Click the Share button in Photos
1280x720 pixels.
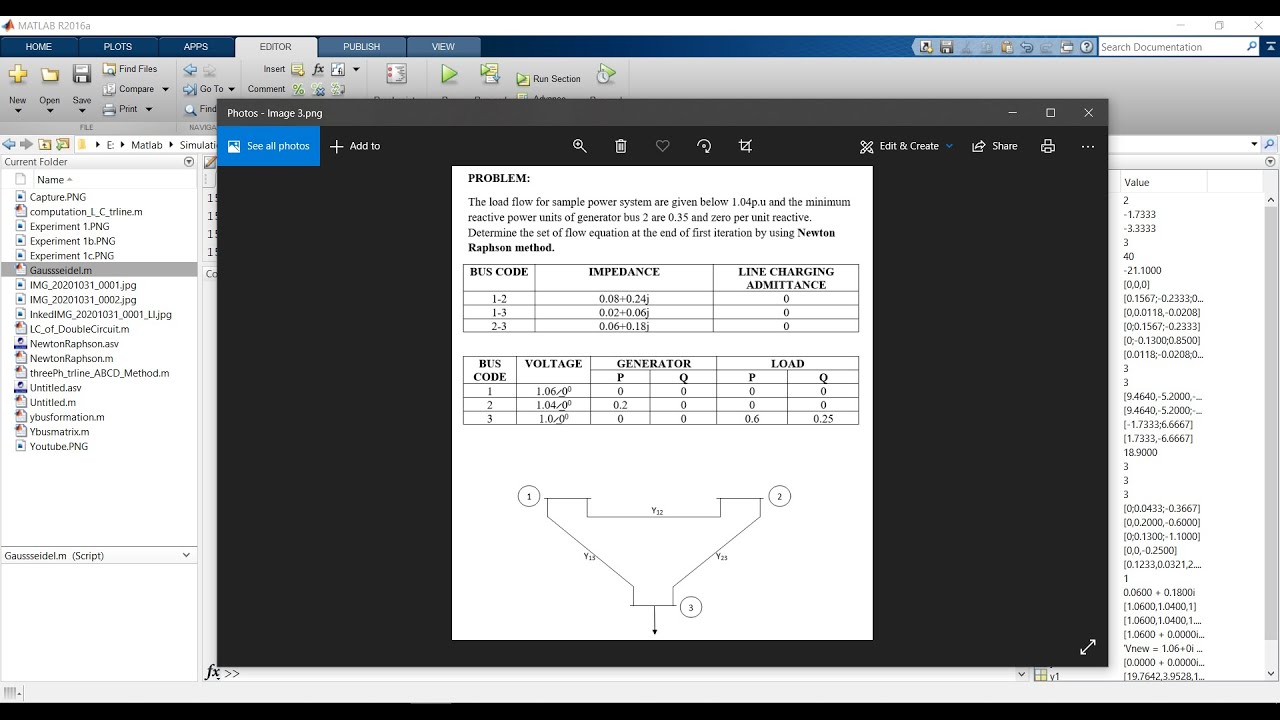coord(995,146)
